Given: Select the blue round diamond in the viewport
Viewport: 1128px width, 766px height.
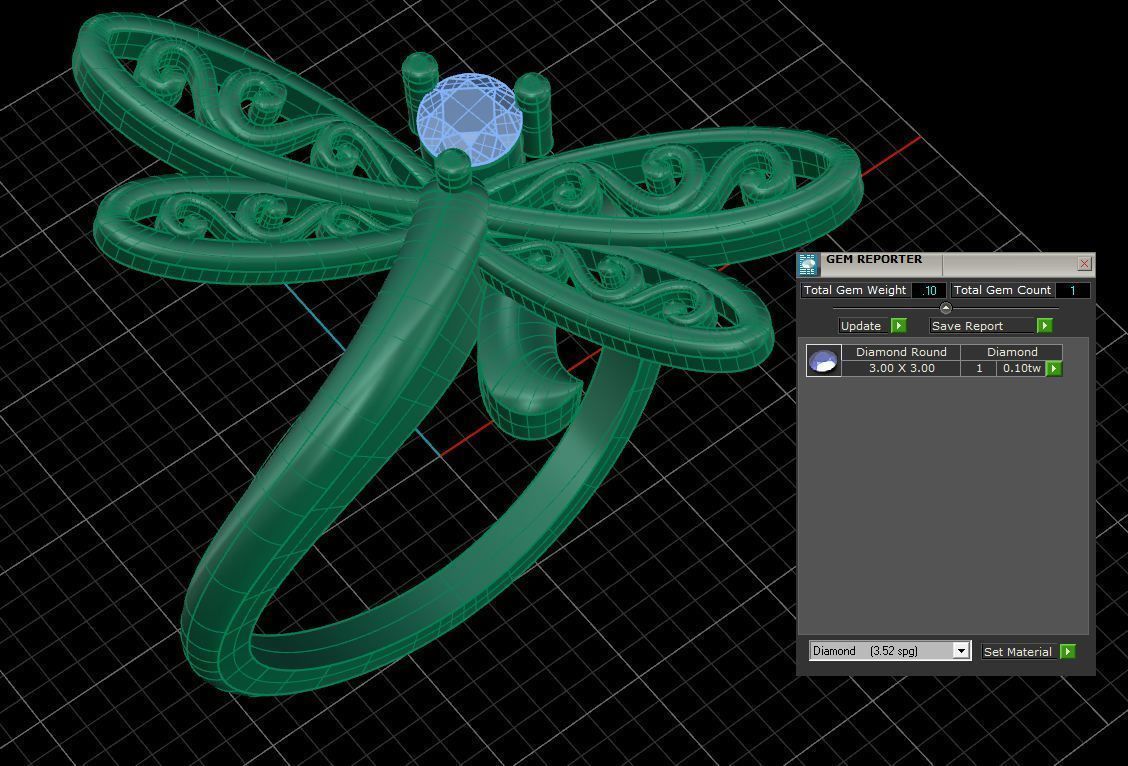Looking at the screenshot, I should (x=468, y=117).
